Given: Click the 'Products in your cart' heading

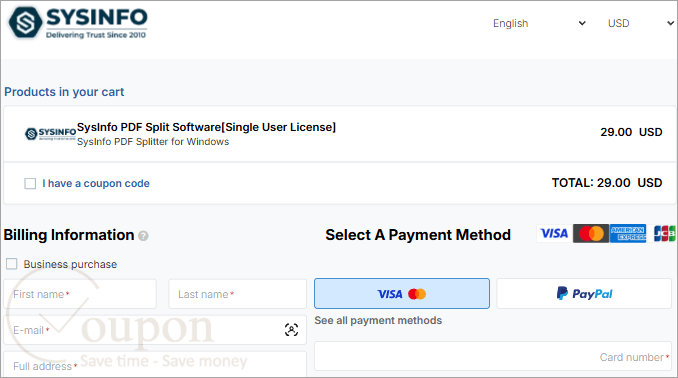Looking at the screenshot, I should pos(64,92).
